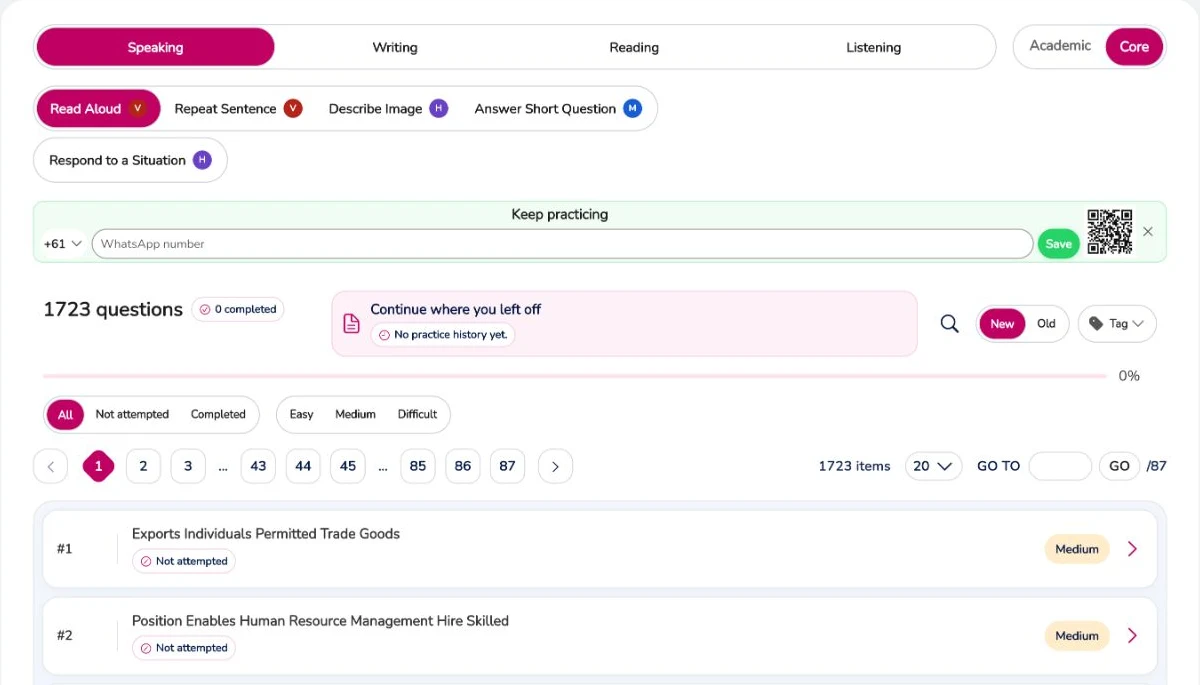This screenshot has height=685, width=1200.
Task: Filter by Completed questions
Action: point(218,414)
